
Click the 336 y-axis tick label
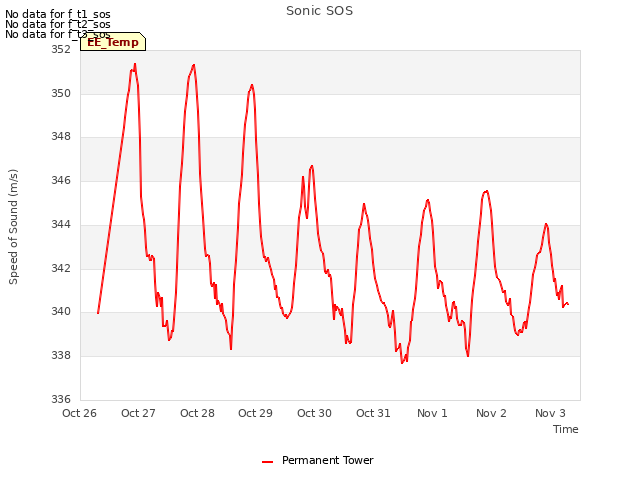click(x=61, y=399)
